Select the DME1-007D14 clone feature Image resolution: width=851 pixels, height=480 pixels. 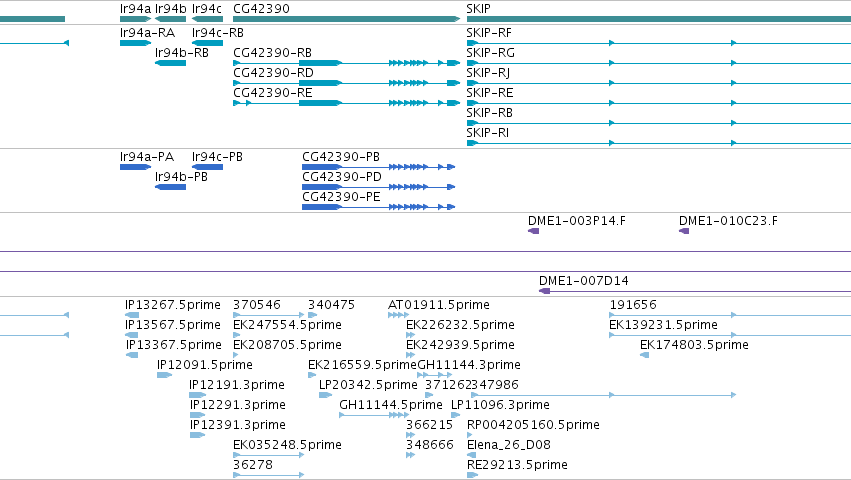pos(695,292)
